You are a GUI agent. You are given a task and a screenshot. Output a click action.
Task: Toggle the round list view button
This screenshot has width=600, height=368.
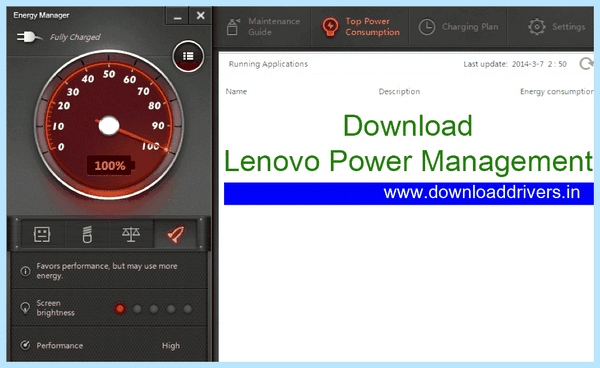pos(188,56)
